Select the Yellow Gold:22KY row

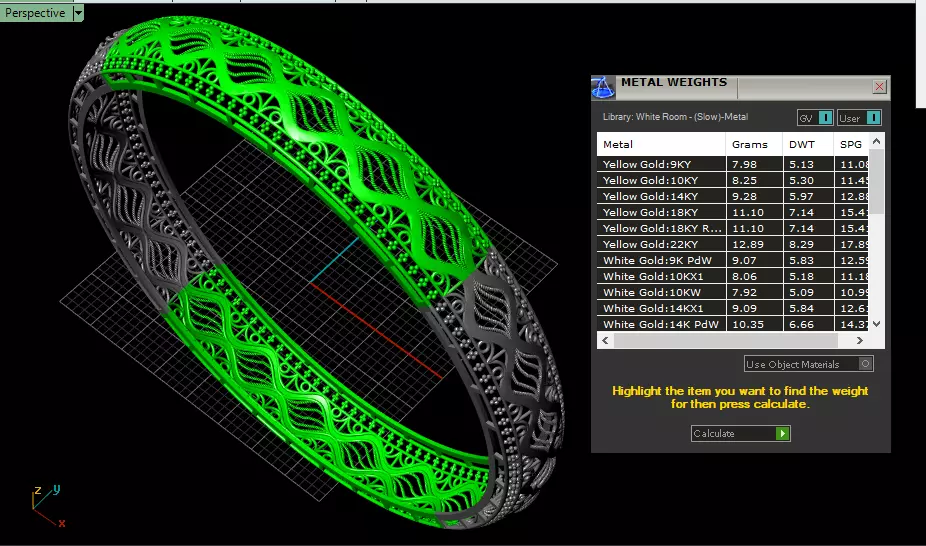tap(732, 244)
